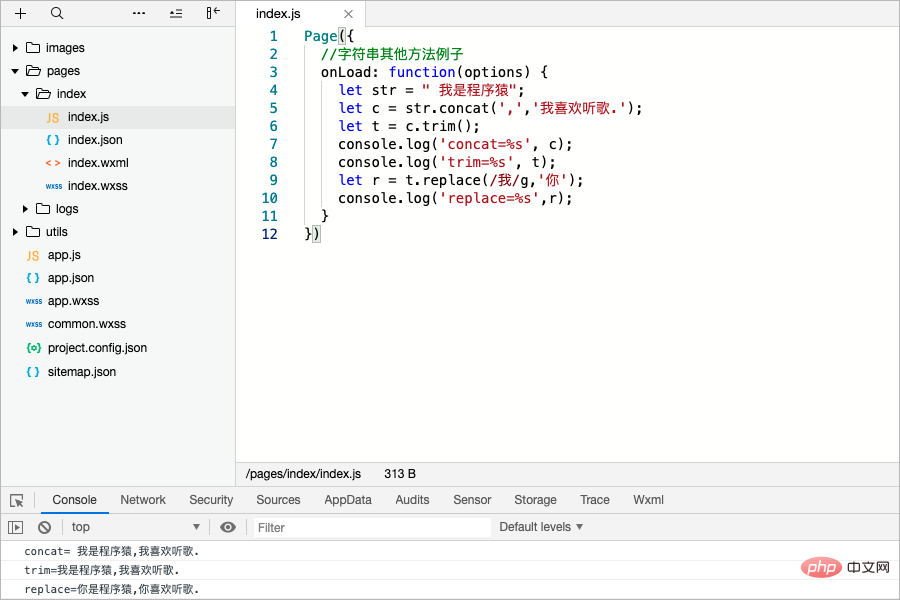This screenshot has height=600, width=900.
Task: Click the collapse-all folders icon
Action: coord(176,13)
